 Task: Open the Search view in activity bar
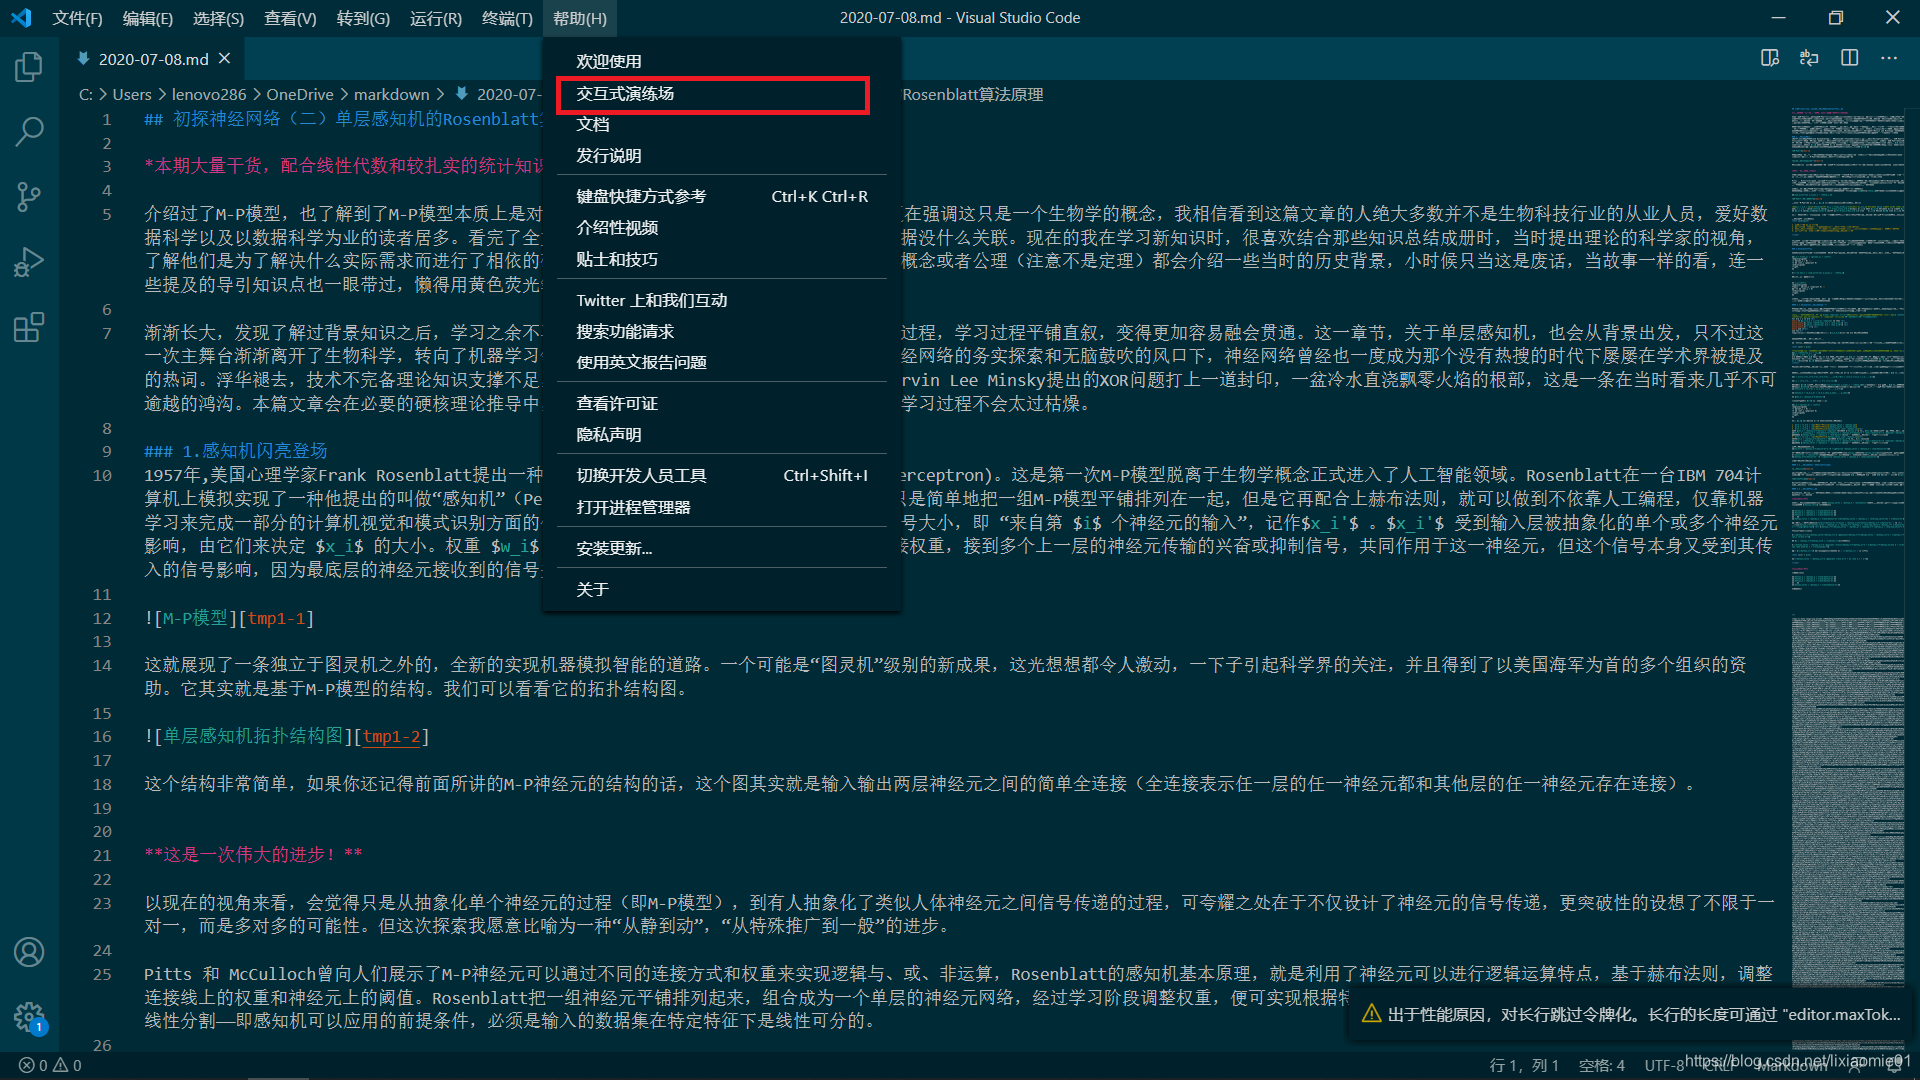(x=29, y=131)
